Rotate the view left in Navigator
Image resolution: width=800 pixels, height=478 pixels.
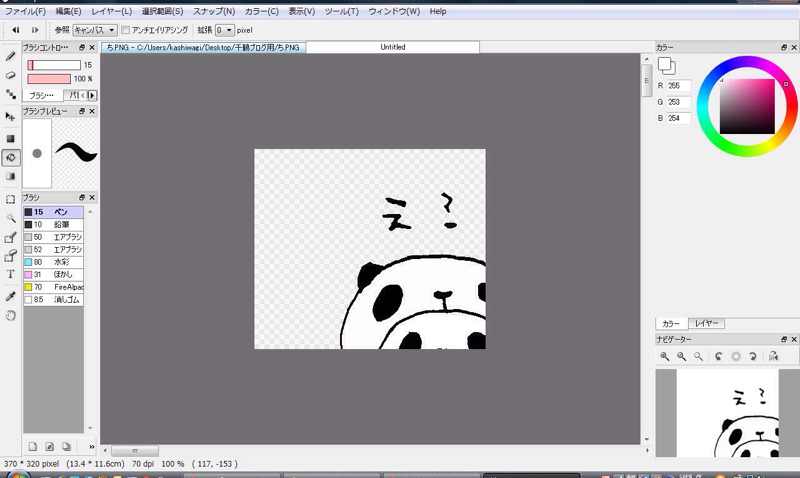tap(718, 357)
